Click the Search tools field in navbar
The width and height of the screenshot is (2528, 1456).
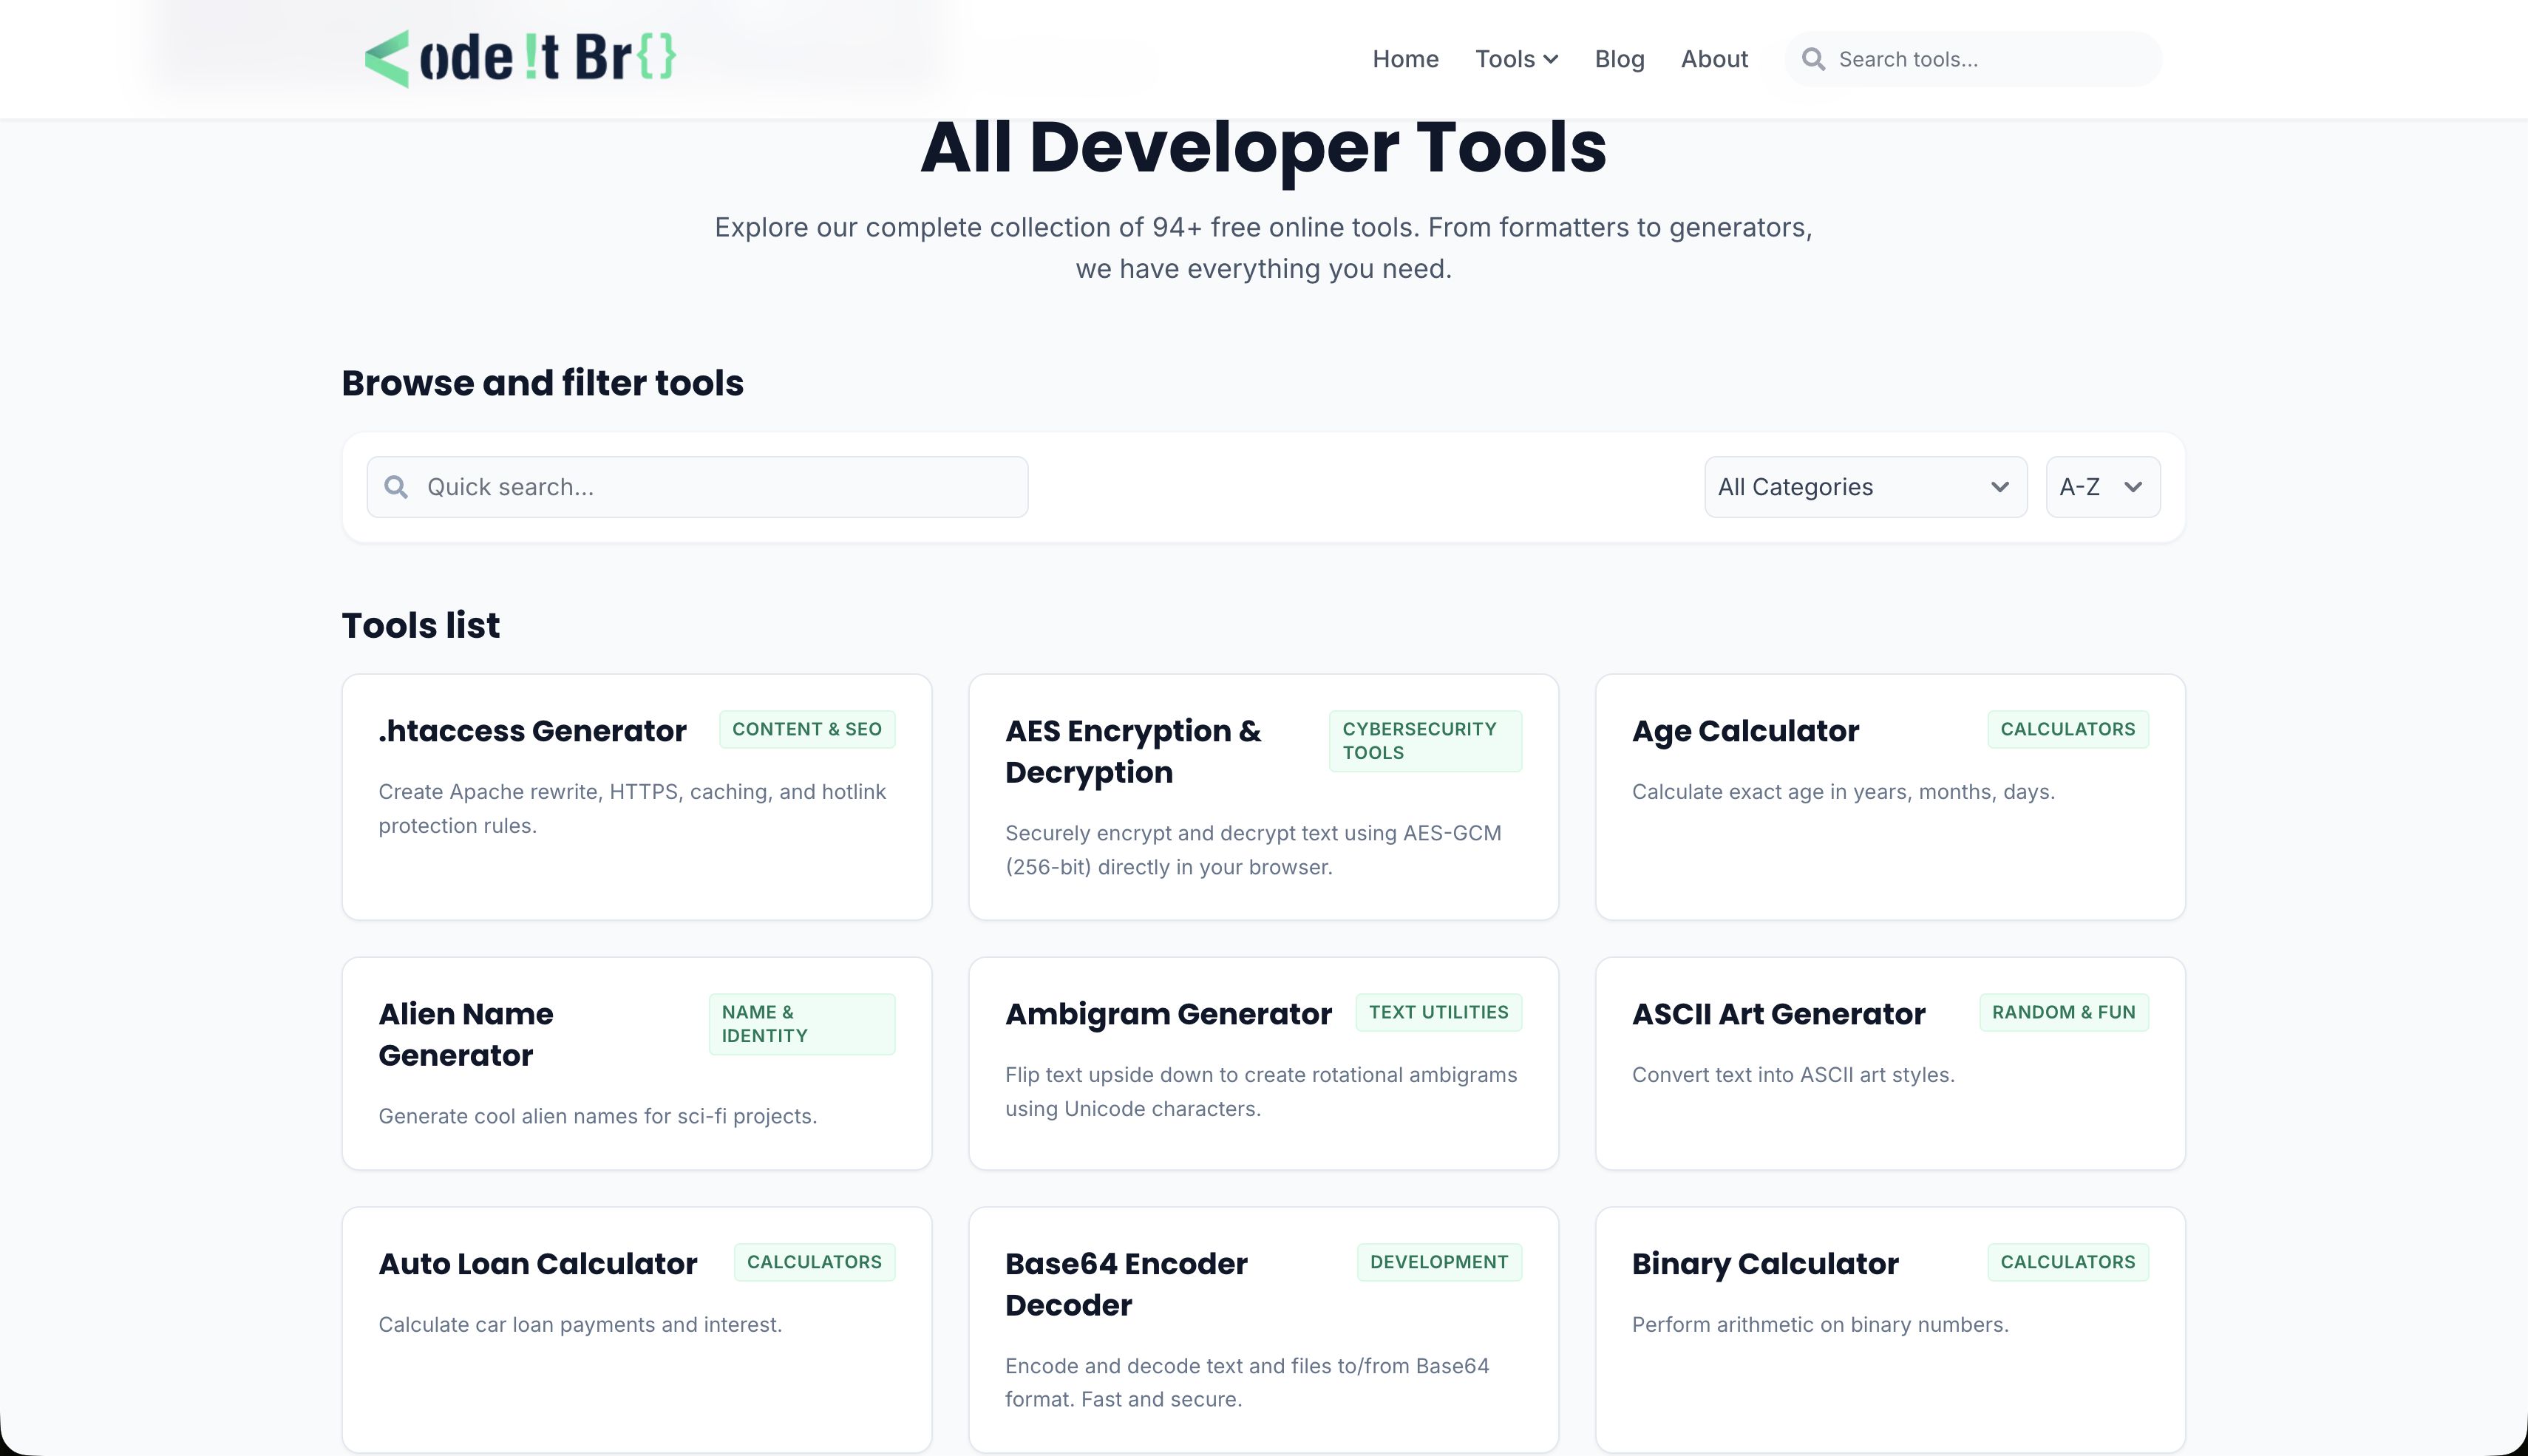coord(1970,59)
